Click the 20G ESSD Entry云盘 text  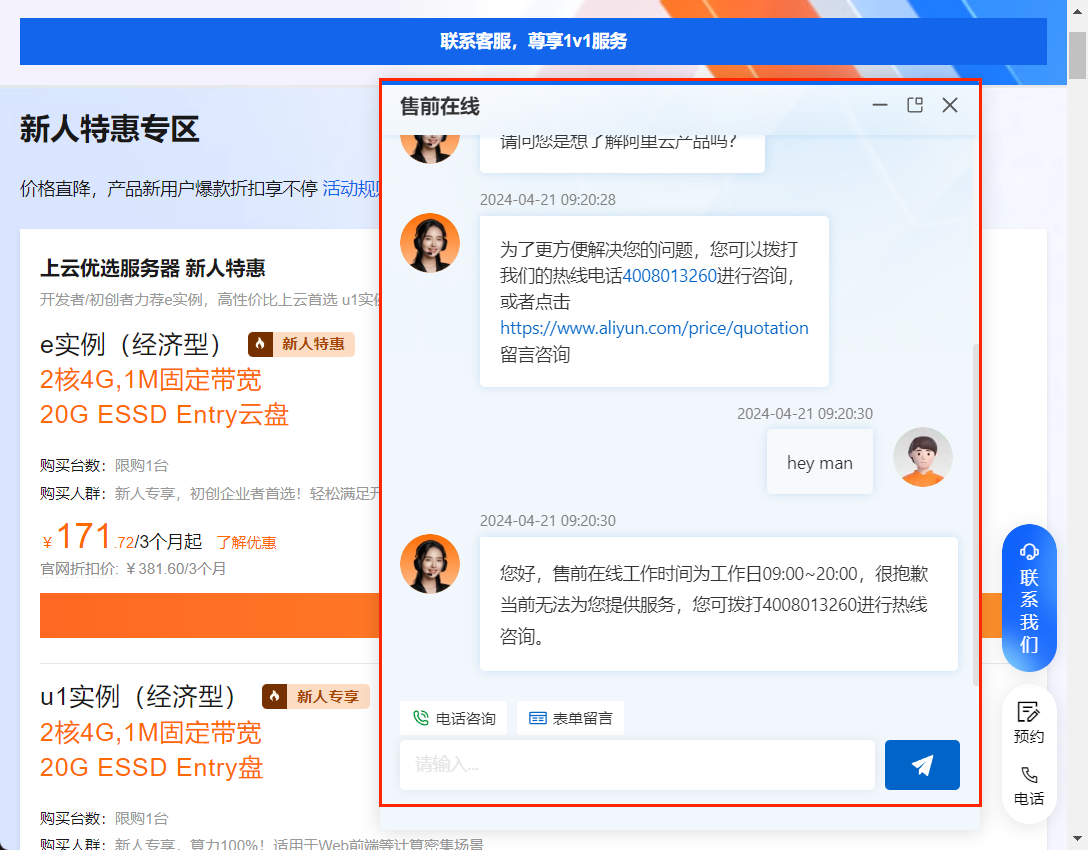coord(164,414)
